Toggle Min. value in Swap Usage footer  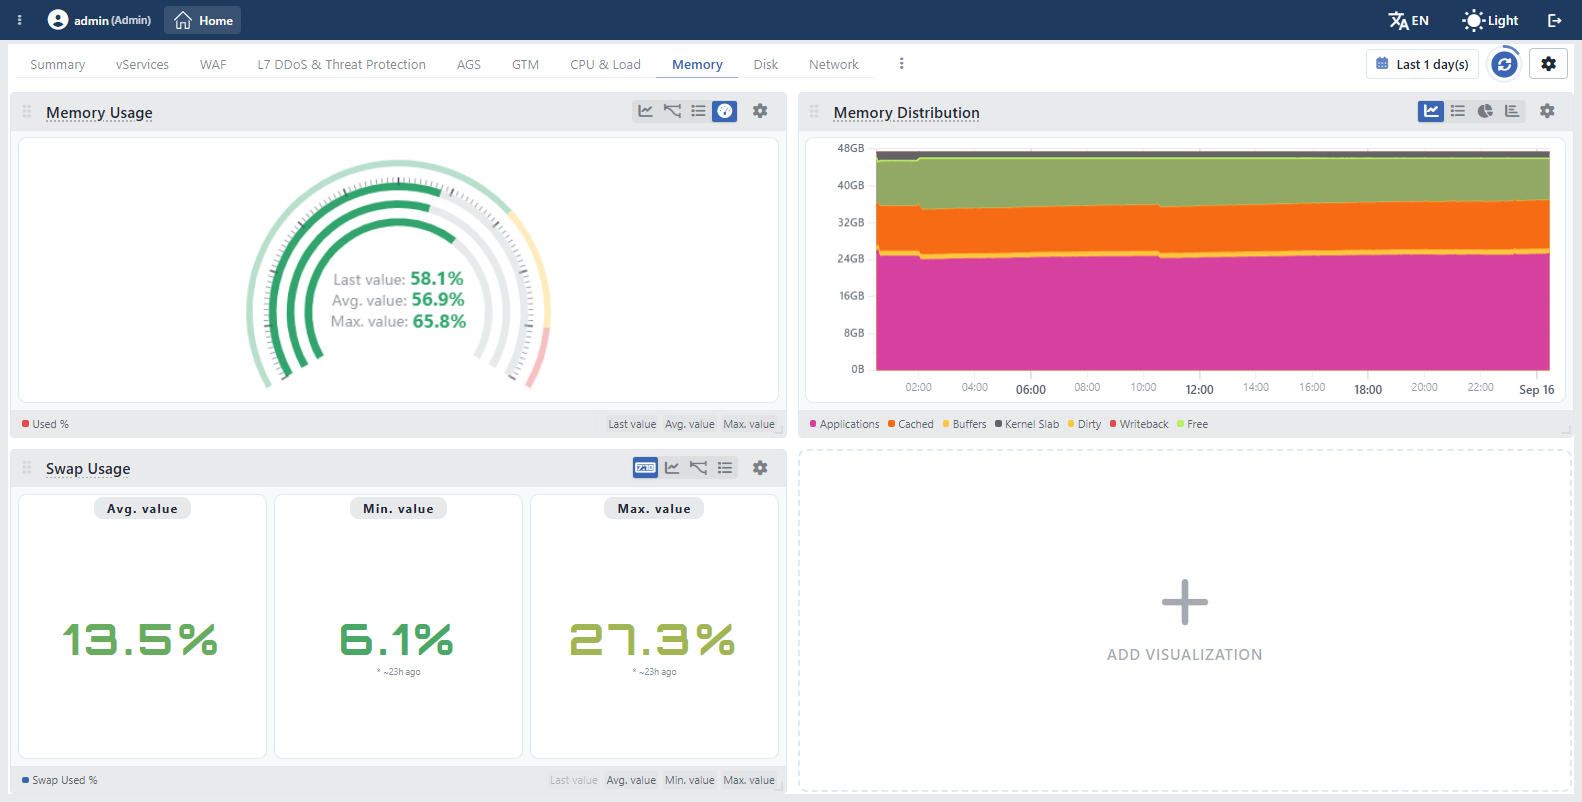(x=690, y=780)
